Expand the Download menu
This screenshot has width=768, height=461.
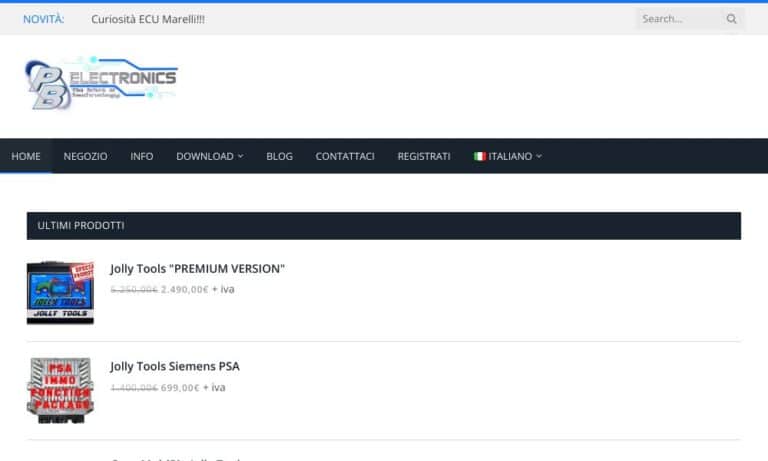[x=210, y=156]
